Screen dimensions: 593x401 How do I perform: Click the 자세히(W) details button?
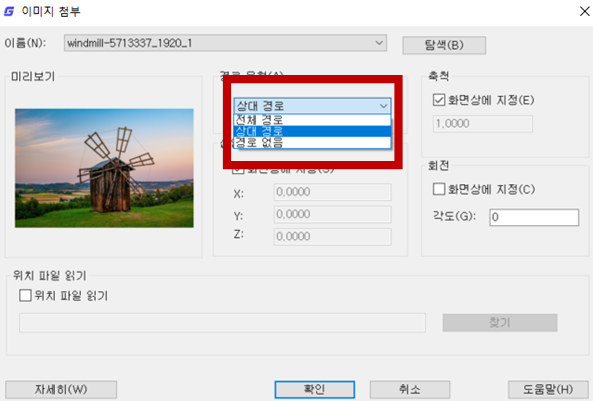click(x=61, y=389)
